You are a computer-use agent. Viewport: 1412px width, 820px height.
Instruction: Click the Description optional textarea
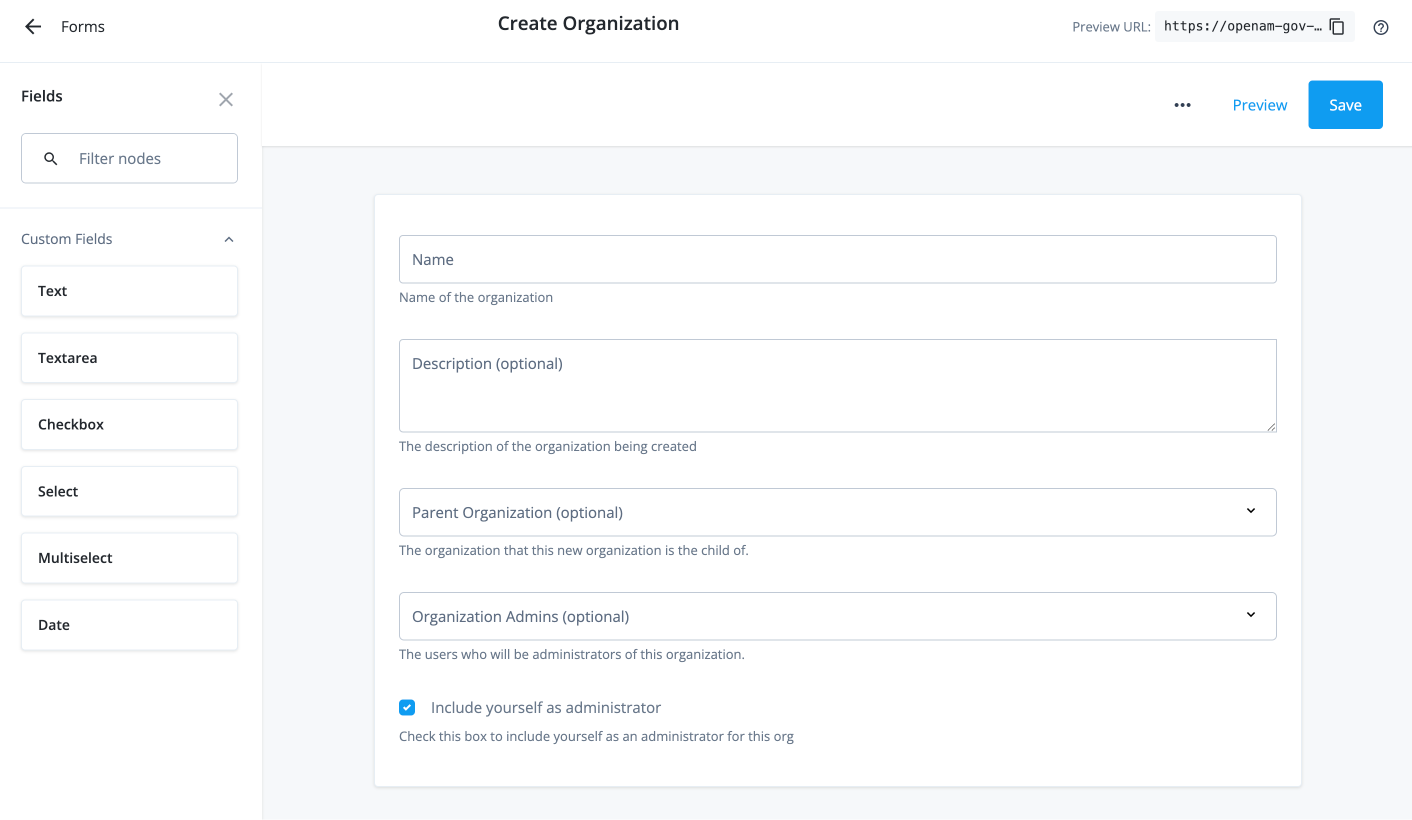(x=837, y=385)
